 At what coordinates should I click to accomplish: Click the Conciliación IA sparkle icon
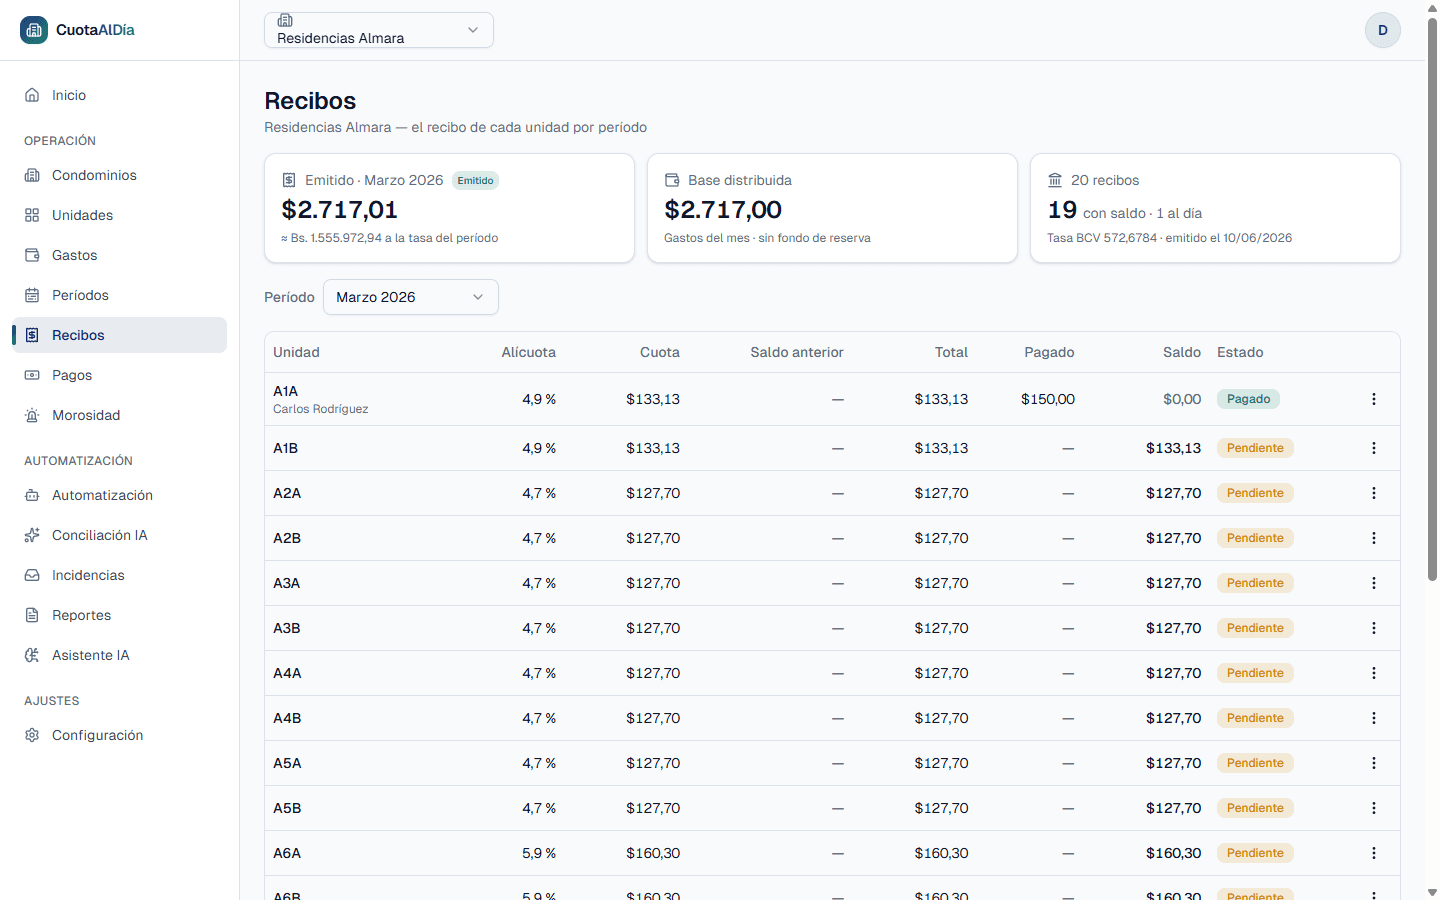pos(32,535)
